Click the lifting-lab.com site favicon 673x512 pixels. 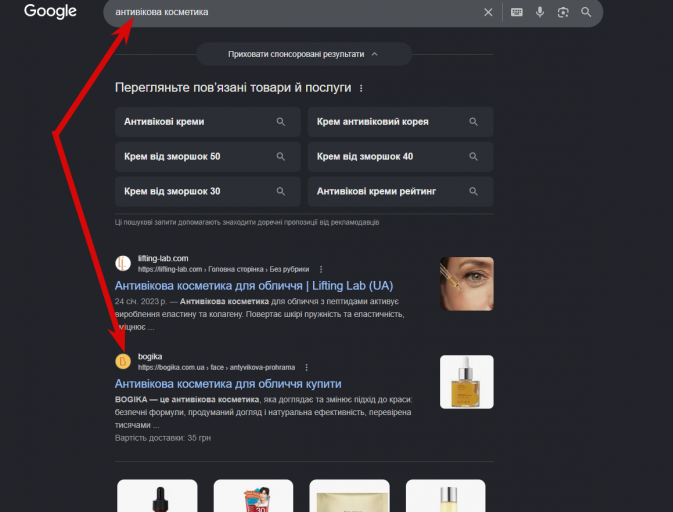coord(123,263)
